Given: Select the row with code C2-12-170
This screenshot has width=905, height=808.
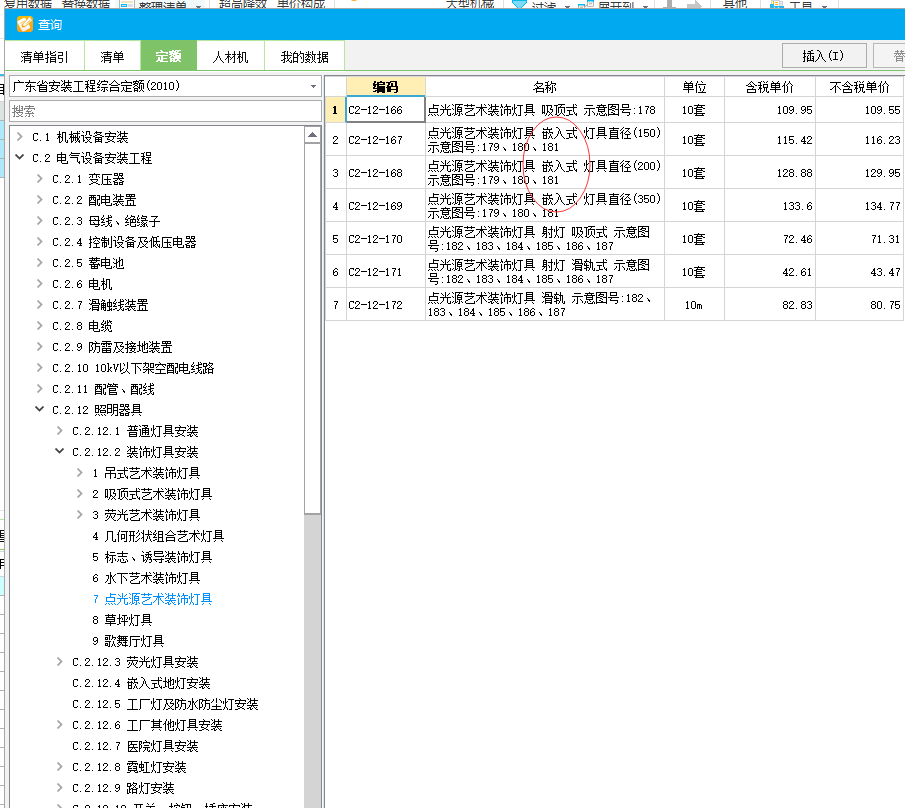Looking at the screenshot, I should coord(614,238).
